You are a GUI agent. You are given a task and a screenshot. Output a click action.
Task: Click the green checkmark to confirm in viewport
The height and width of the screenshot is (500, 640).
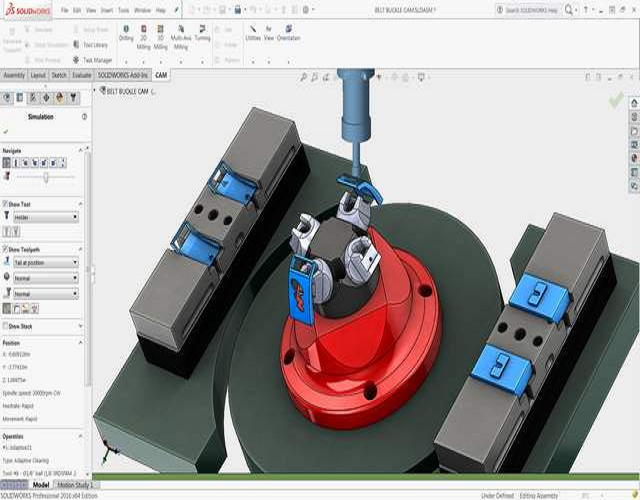(x=617, y=100)
